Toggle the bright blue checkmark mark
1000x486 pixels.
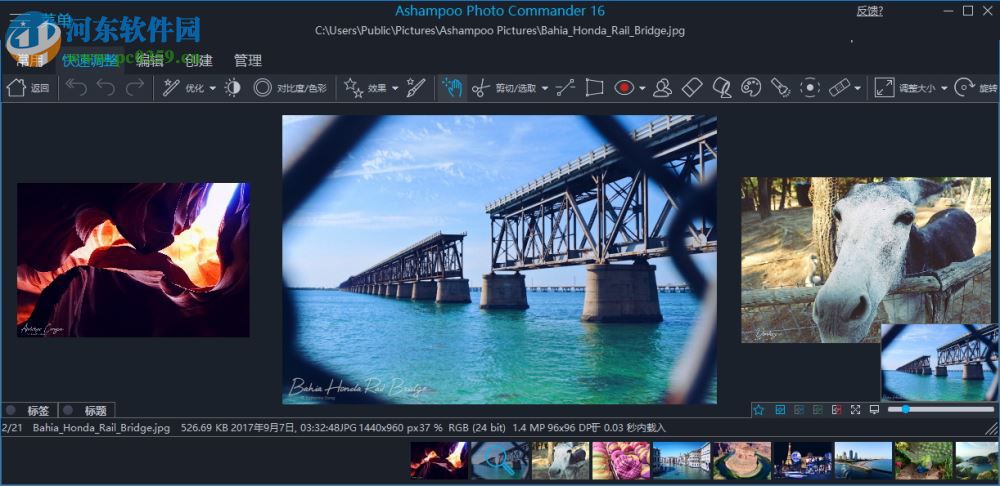tap(780, 409)
